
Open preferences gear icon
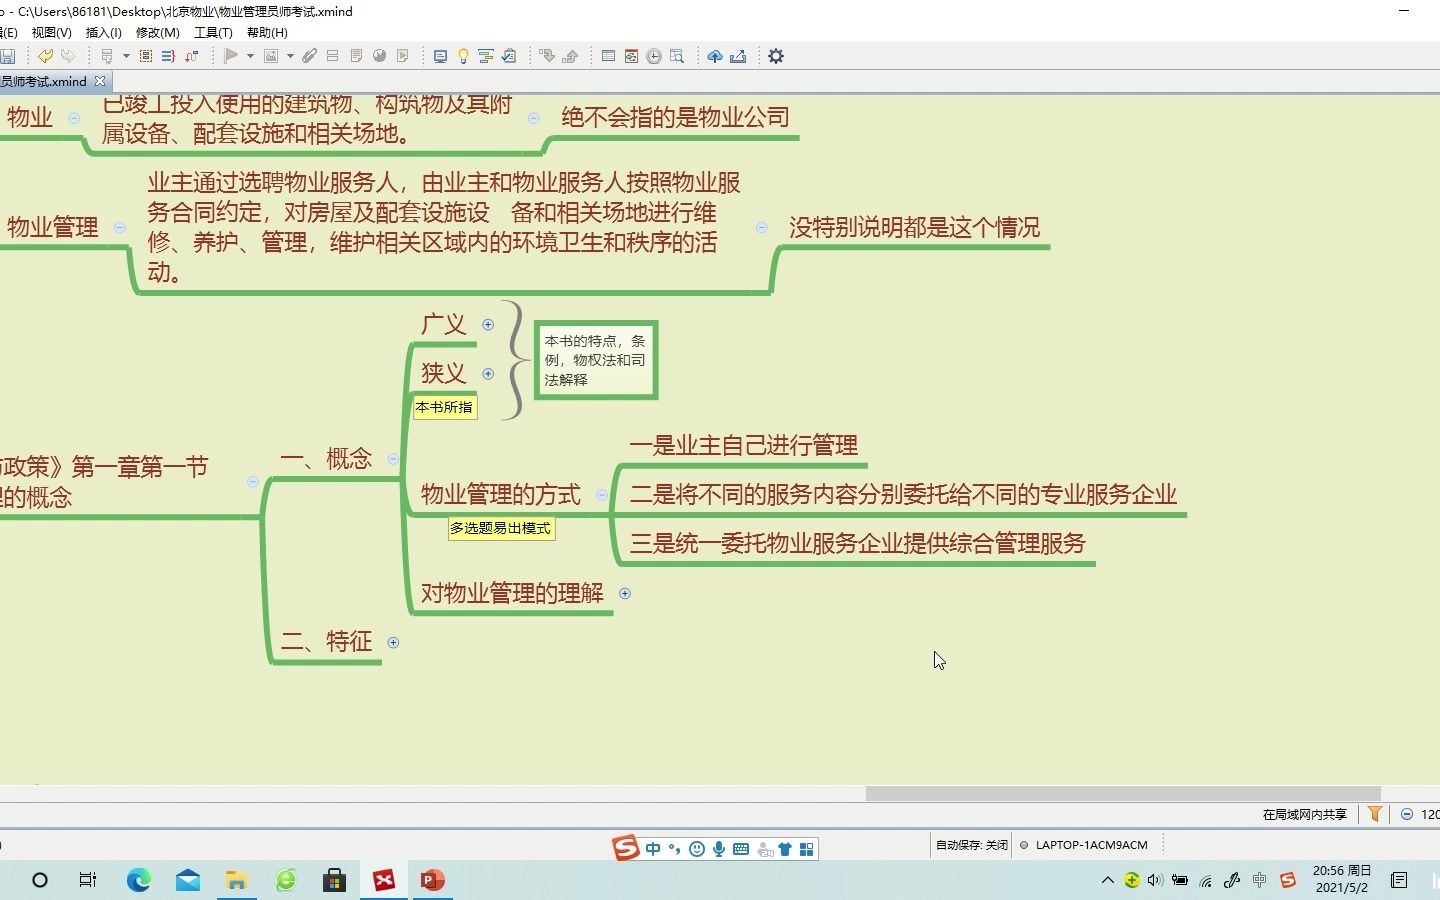pyautogui.click(x=776, y=56)
